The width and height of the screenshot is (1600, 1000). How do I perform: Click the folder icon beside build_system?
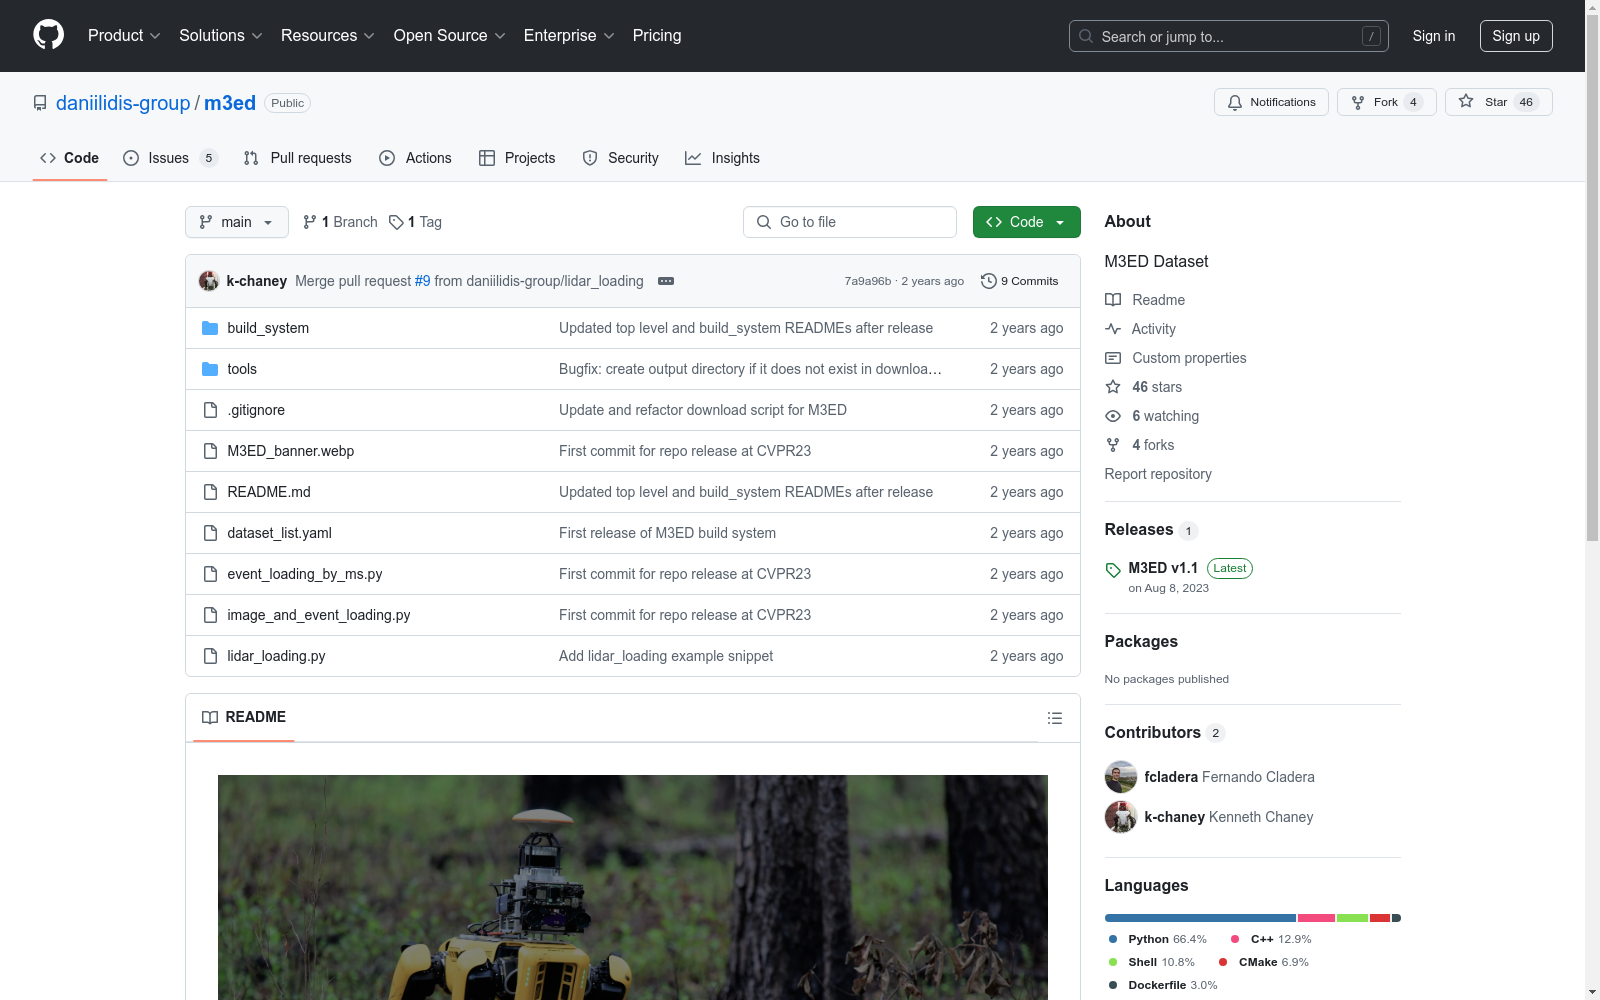pyautogui.click(x=210, y=328)
